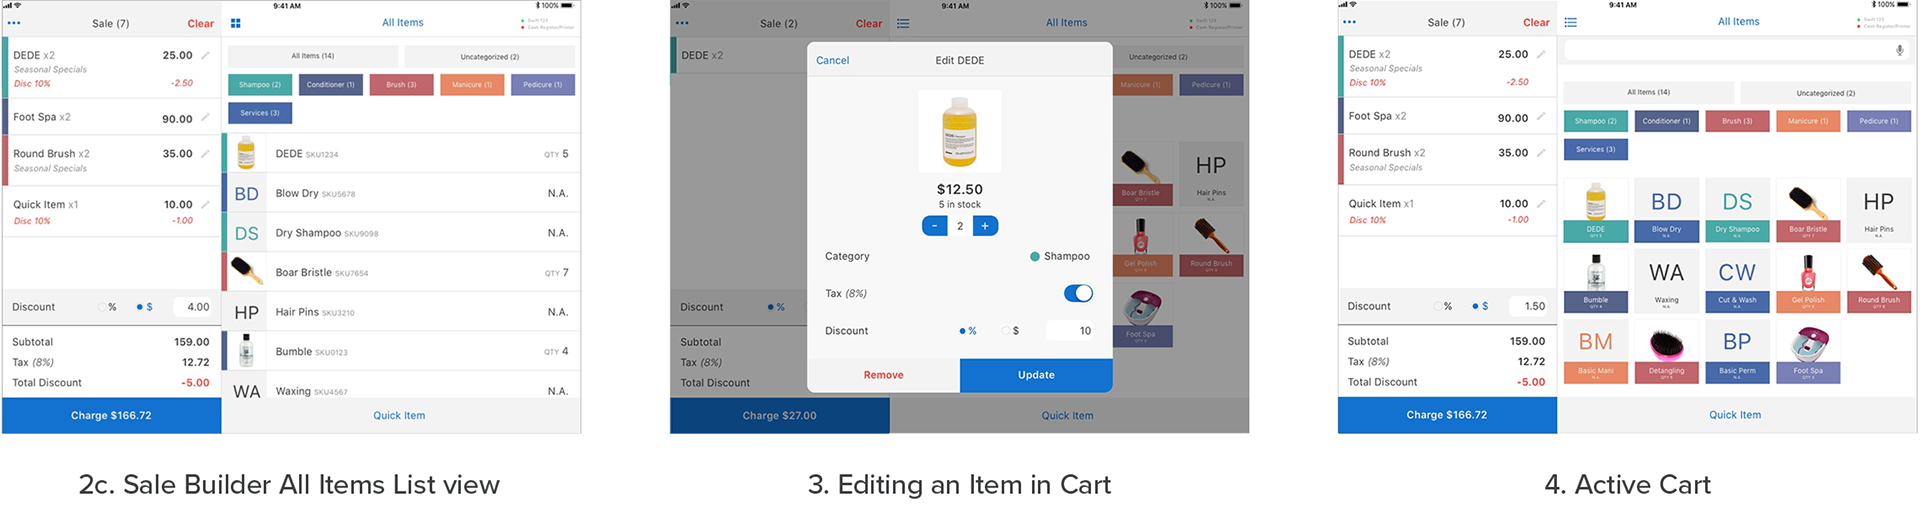Filter by Pedicure (1) in Active Cart screen
This screenshot has width=1920, height=524.
(x=1879, y=121)
